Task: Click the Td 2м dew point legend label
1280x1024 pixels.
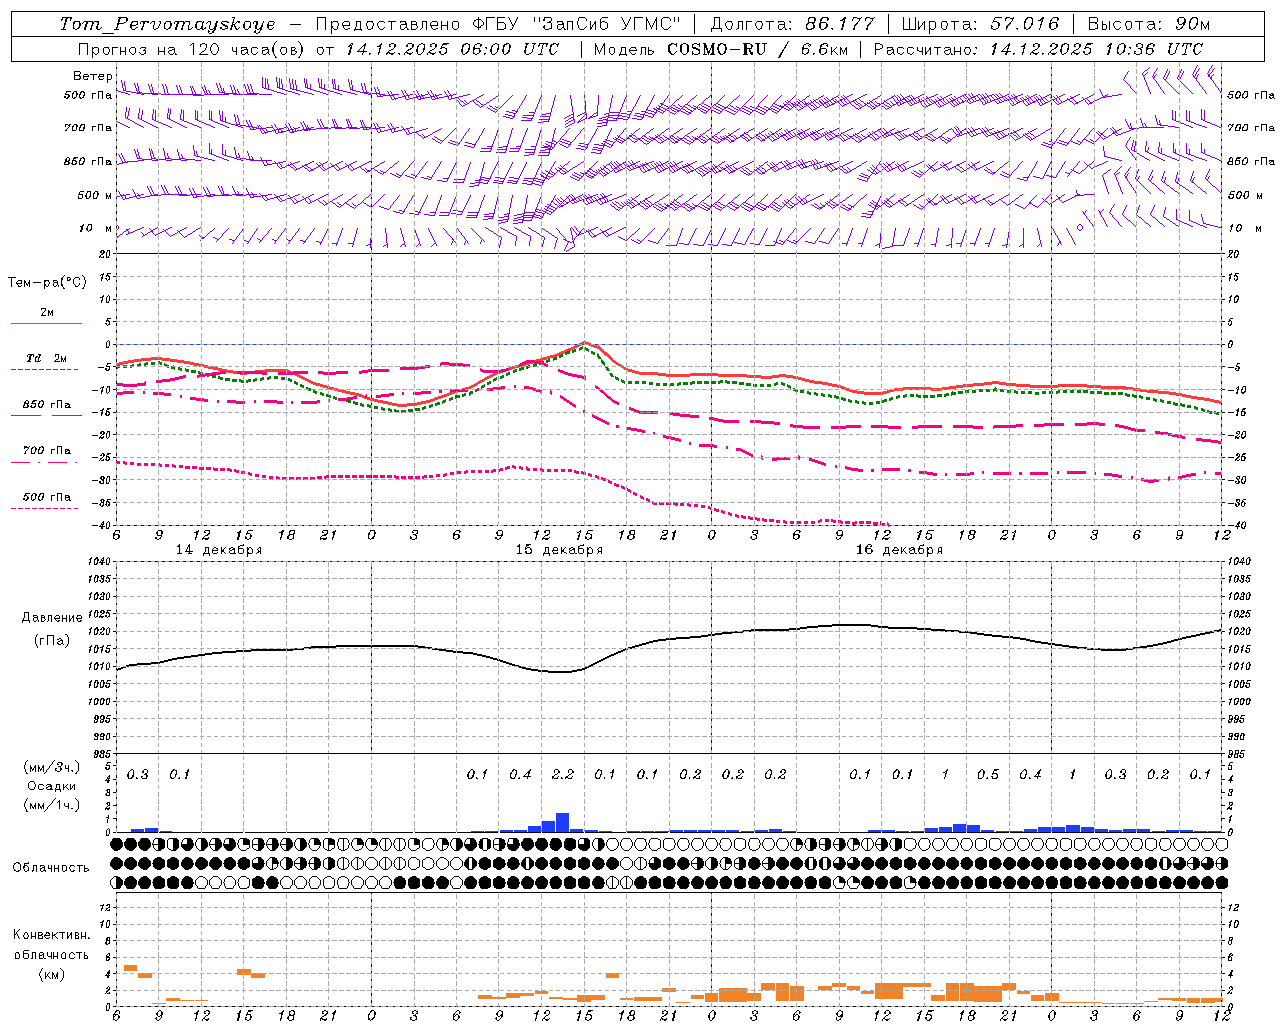Action: coord(46,358)
